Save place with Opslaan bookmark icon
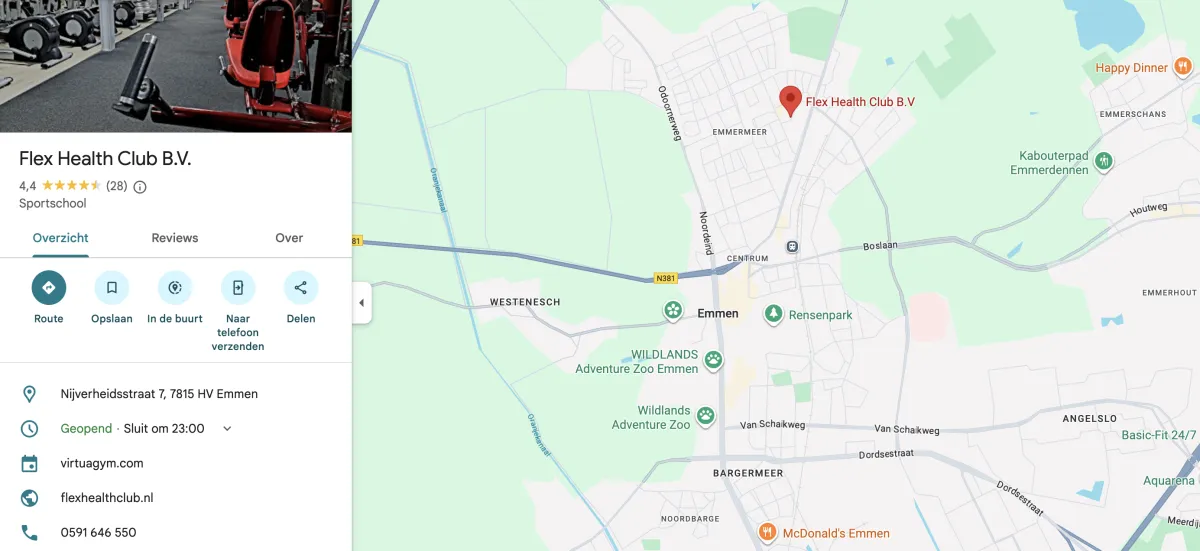 (111, 288)
